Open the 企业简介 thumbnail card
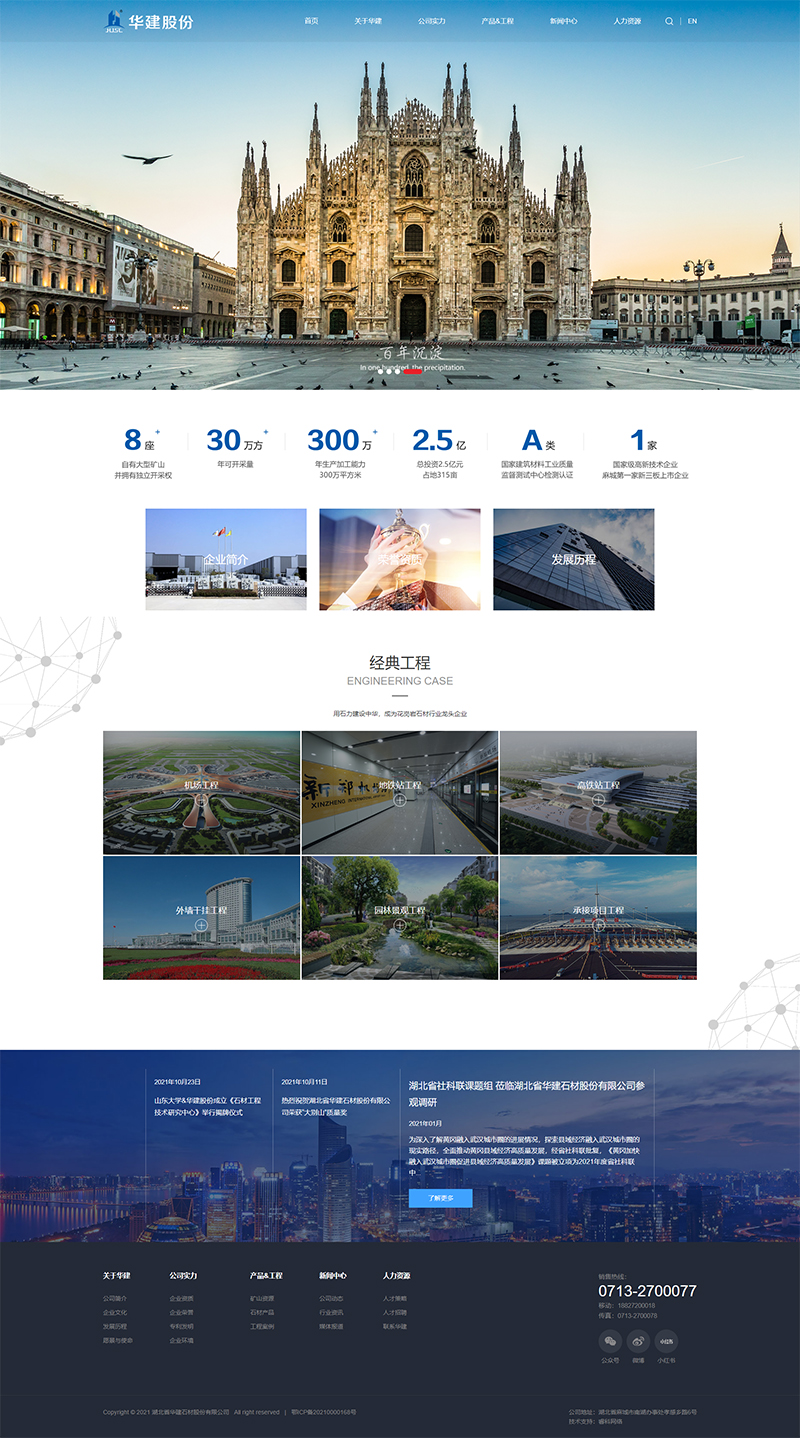This screenshot has width=800, height=1438. tap(226, 559)
